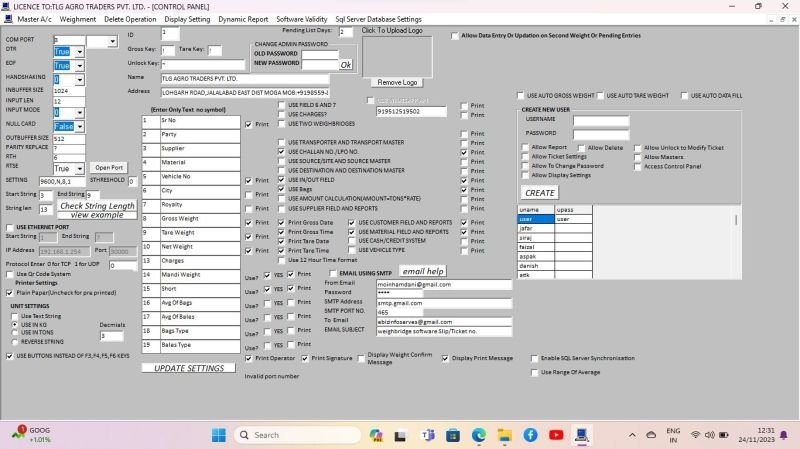Toggle USE ETHERNET PORT checkbox

10,227
